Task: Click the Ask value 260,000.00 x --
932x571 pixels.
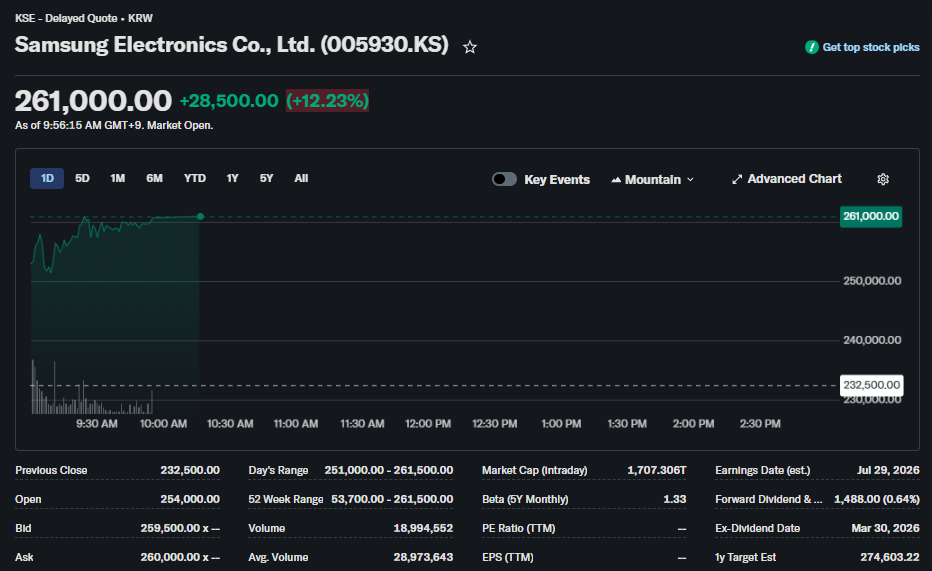Action: pyautogui.click(x=180, y=557)
